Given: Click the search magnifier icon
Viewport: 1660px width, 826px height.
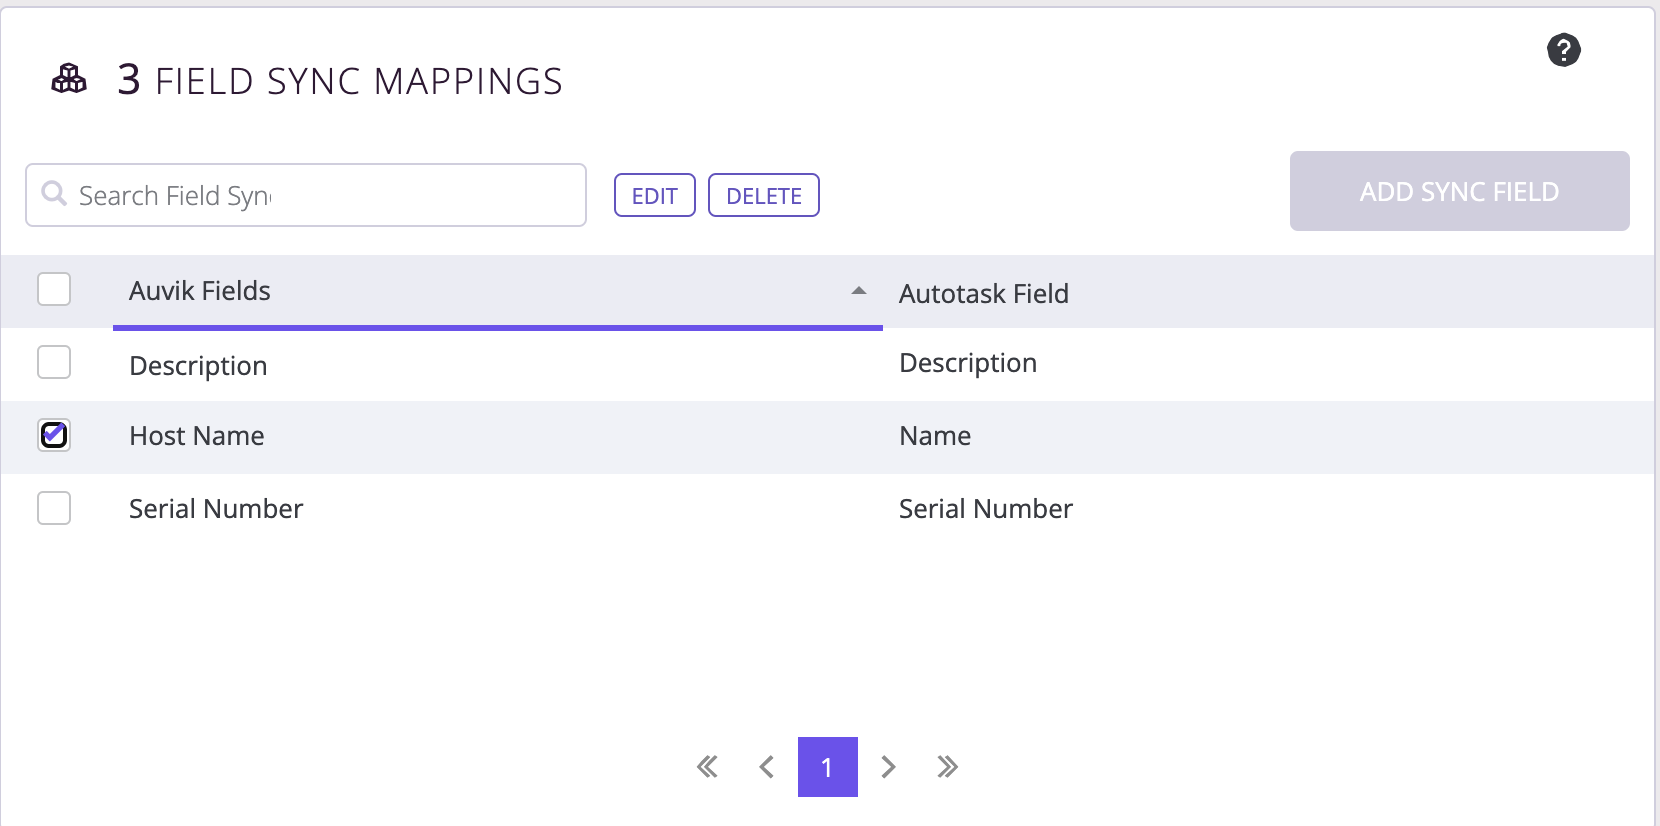Looking at the screenshot, I should tap(54, 193).
